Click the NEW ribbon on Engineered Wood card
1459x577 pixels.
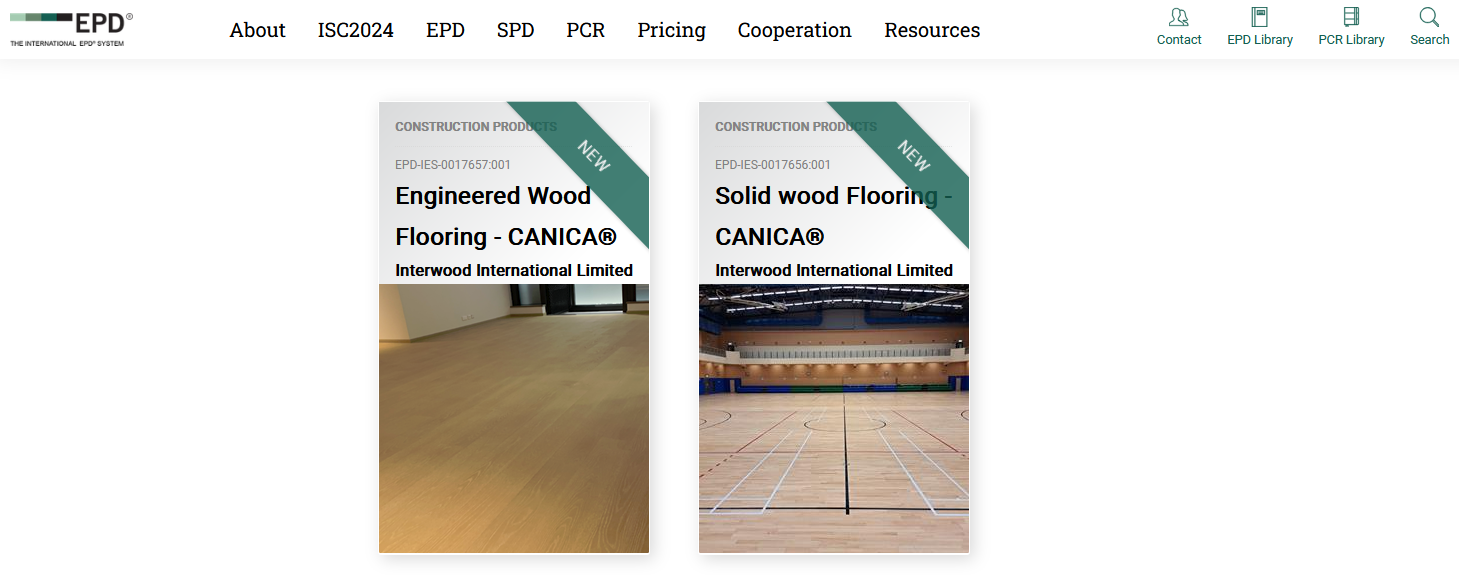pyautogui.click(x=595, y=157)
